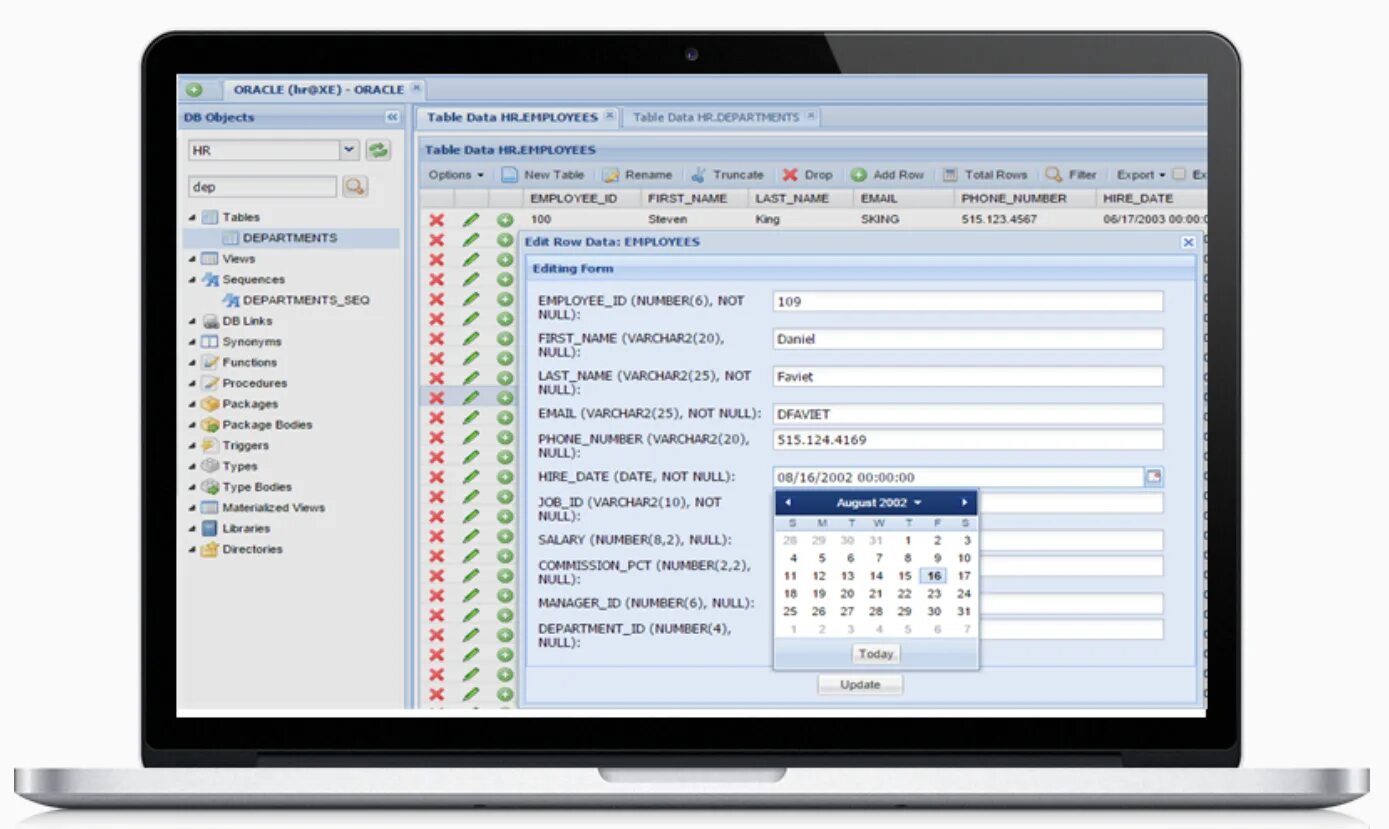
Task: Select the DEPARTMENTS_SEQ sequence node
Action: pos(296,300)
